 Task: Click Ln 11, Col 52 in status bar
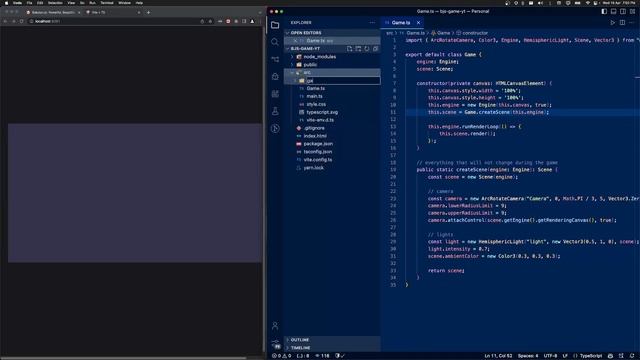click(x=498, y=356)
